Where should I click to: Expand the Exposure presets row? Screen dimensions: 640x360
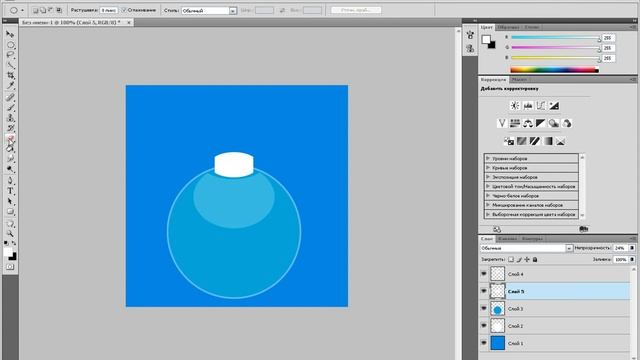coord(488,177)
